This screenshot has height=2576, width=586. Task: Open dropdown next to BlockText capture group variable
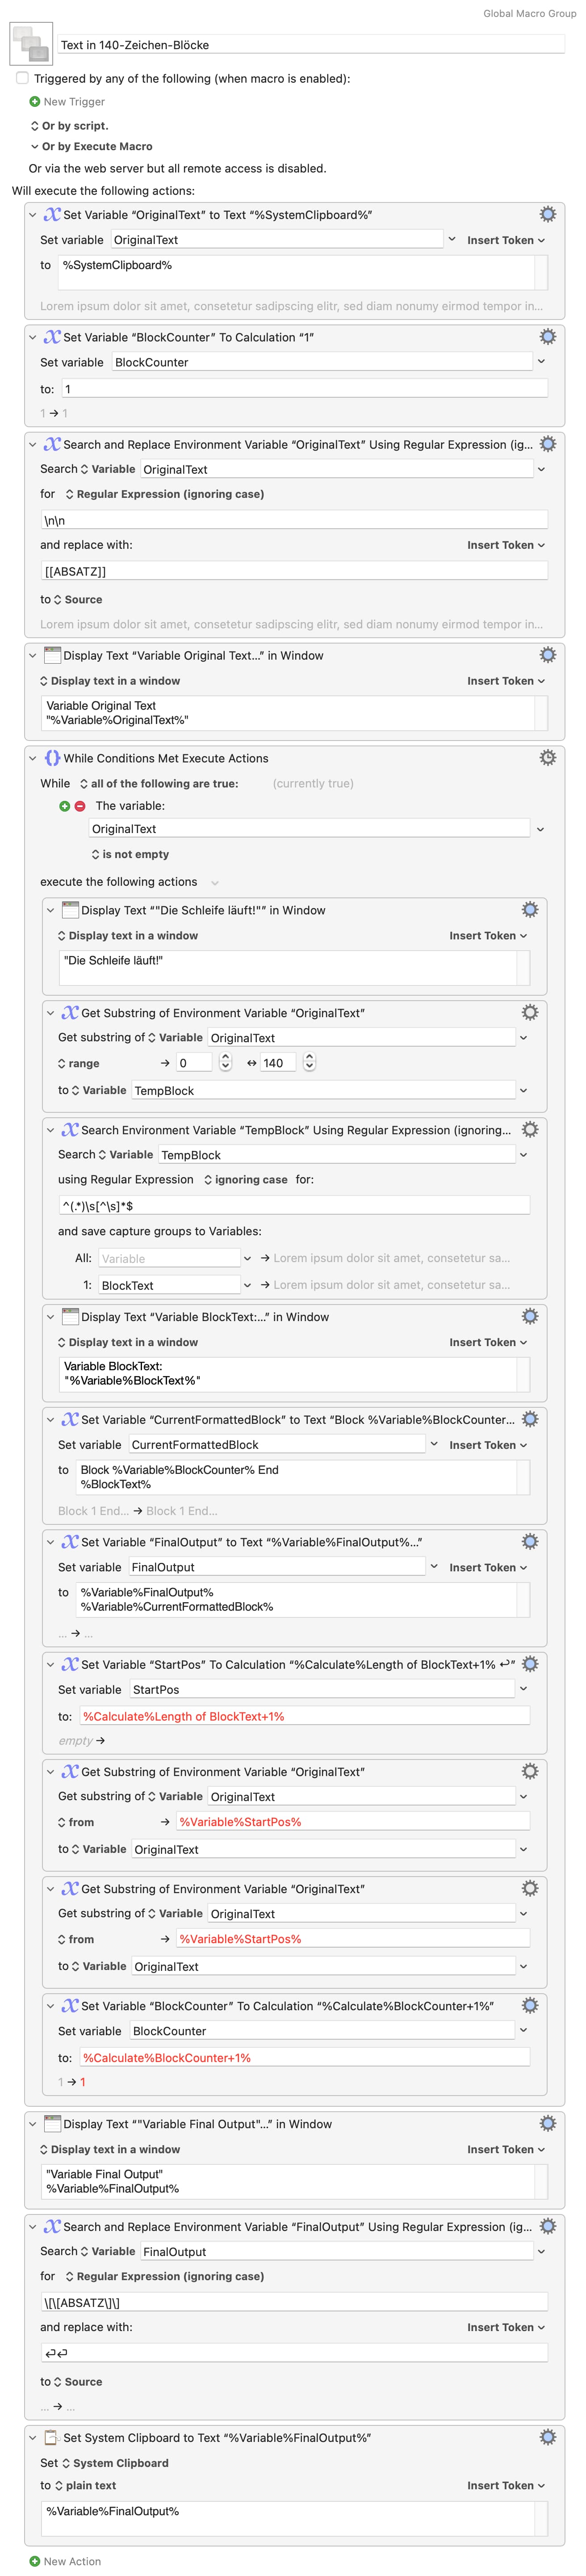click(x=248, y=1285)
